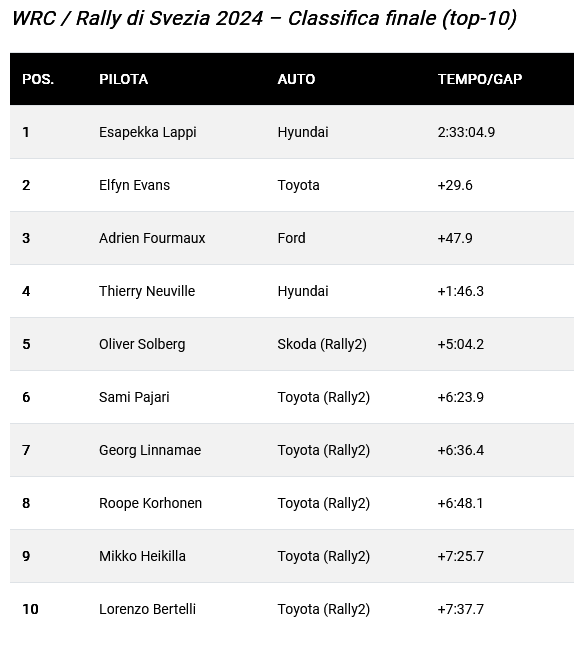Screen dimensions: 578x650
Task: Select the Esapekka Lappi driver name
Action: [148, 132]
